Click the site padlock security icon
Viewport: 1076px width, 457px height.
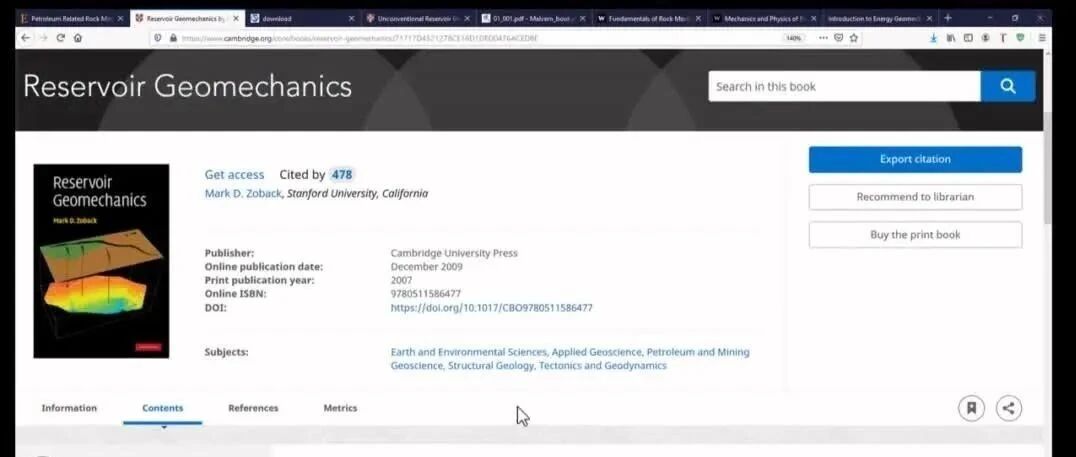tap(172, 38)
